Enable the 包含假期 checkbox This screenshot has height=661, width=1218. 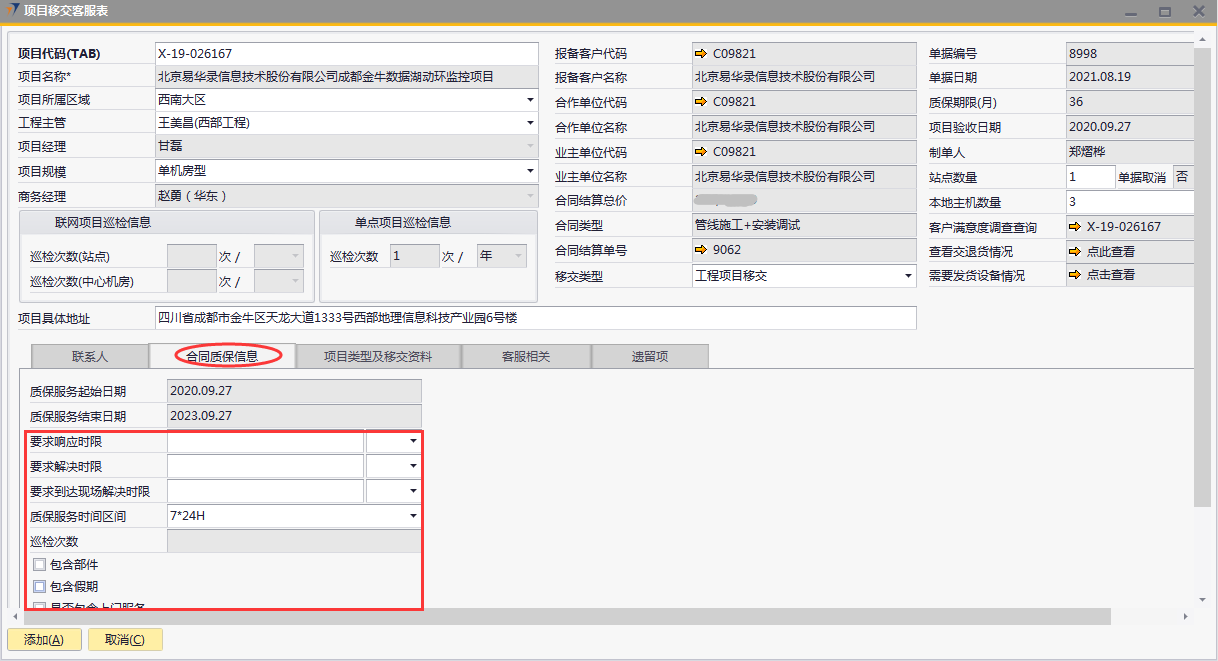point(40,587)
